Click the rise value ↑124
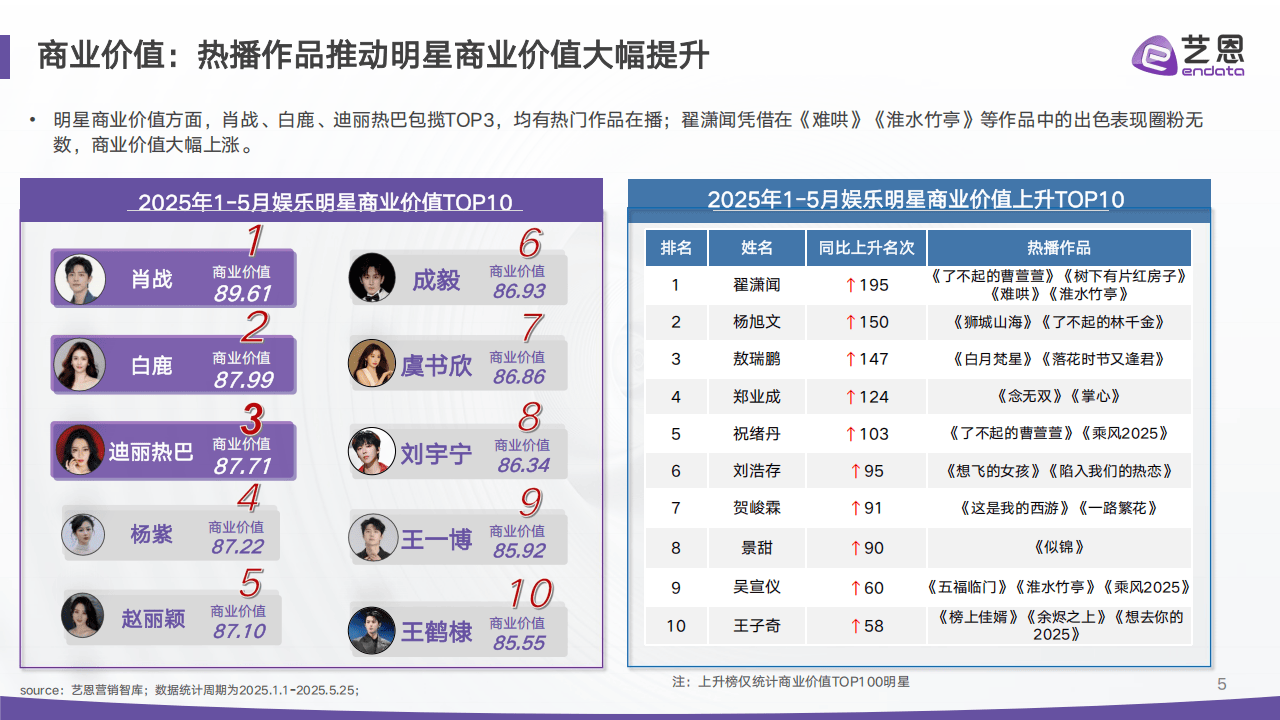The height and width of the screenshot is (720, 1280). [867, 396]
